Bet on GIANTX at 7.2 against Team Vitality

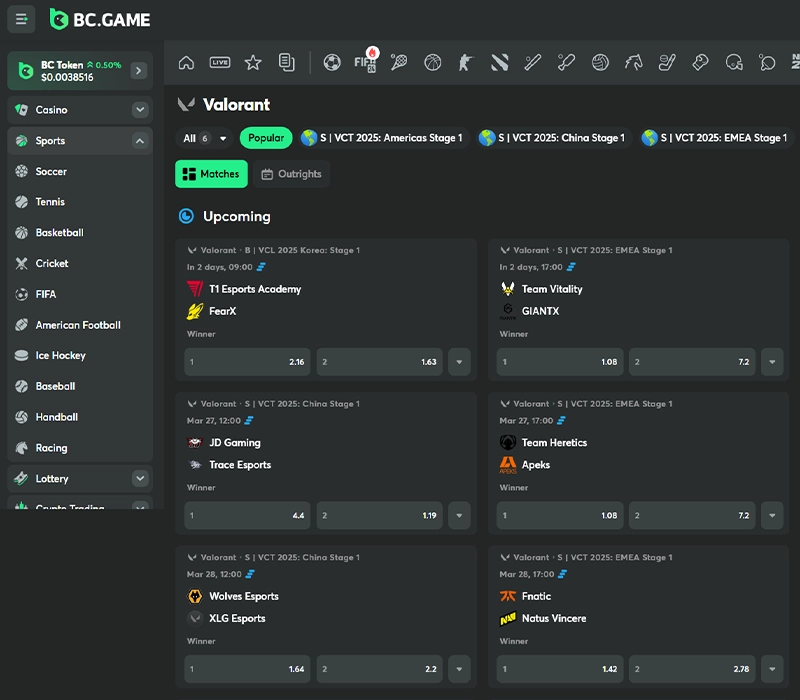(x=692, y=362)
